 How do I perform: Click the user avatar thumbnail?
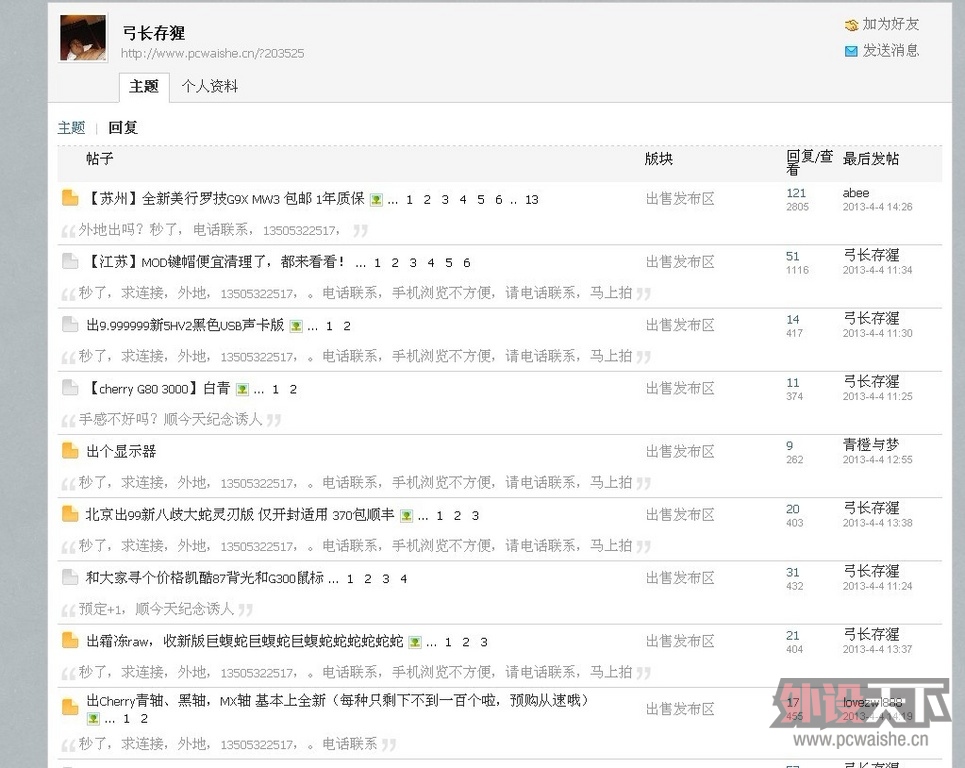pos(83,38)
